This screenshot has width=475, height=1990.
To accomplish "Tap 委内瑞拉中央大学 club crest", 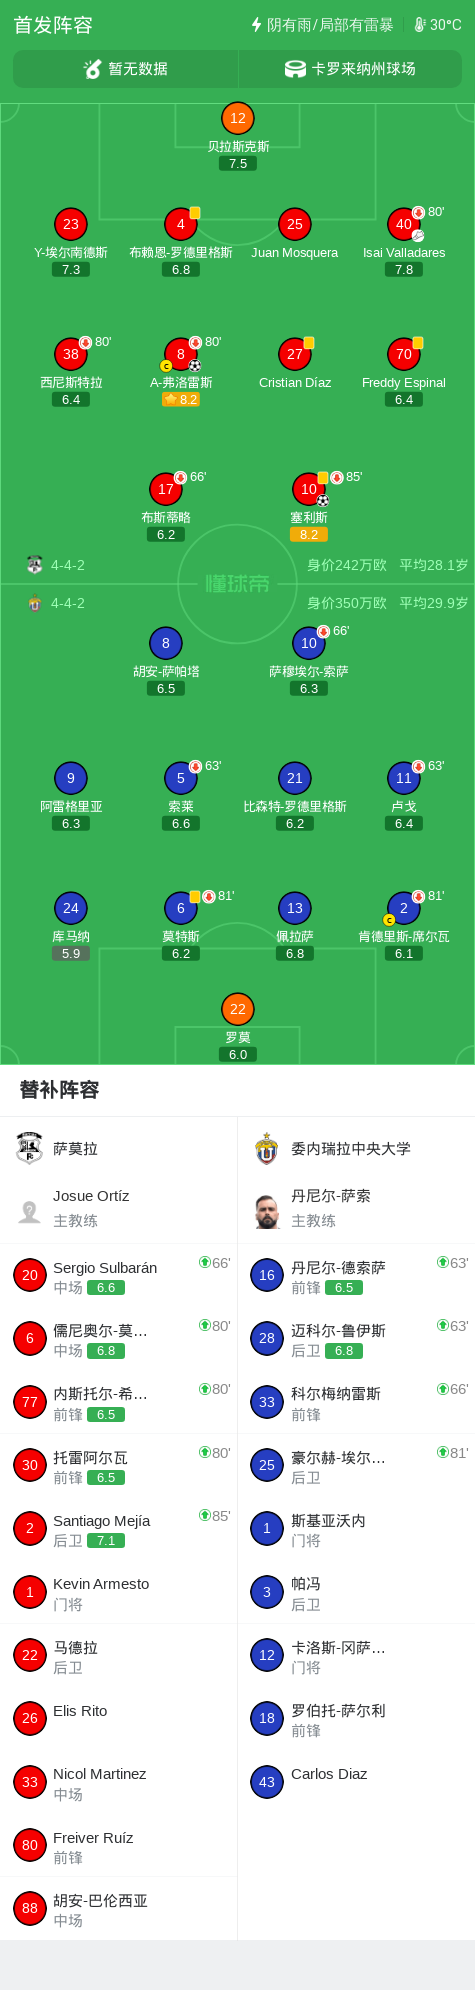I will (267, 1148).
